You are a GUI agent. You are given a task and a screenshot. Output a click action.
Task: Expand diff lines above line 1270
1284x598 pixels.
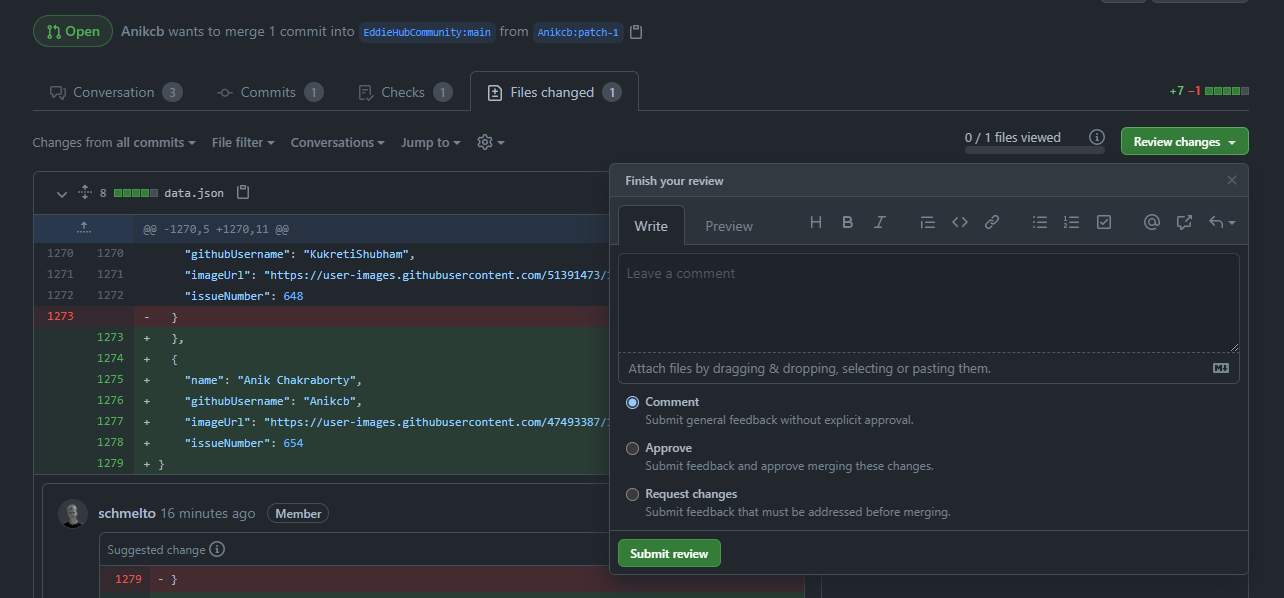tap(84, 228)
